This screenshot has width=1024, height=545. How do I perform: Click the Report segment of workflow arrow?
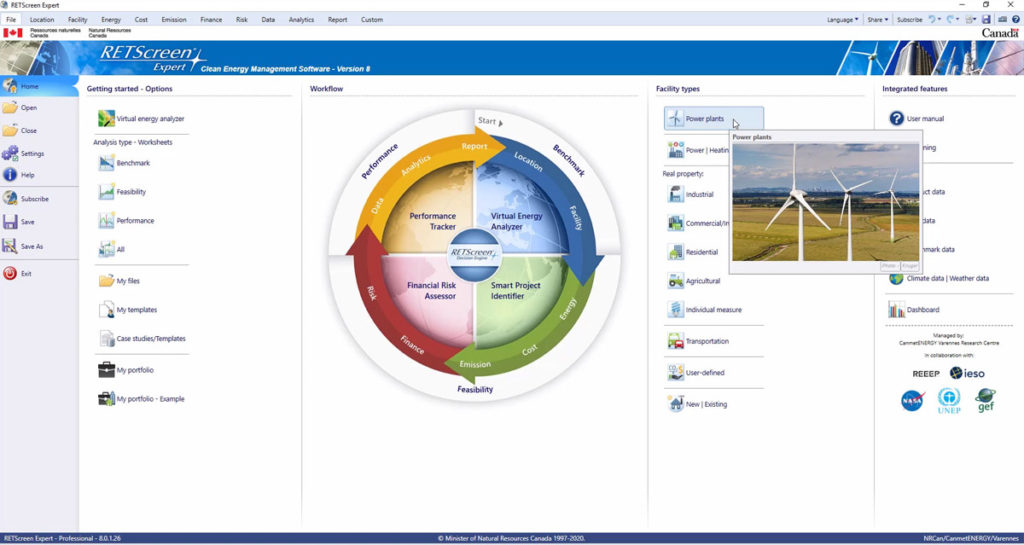[x=474, y=146]
